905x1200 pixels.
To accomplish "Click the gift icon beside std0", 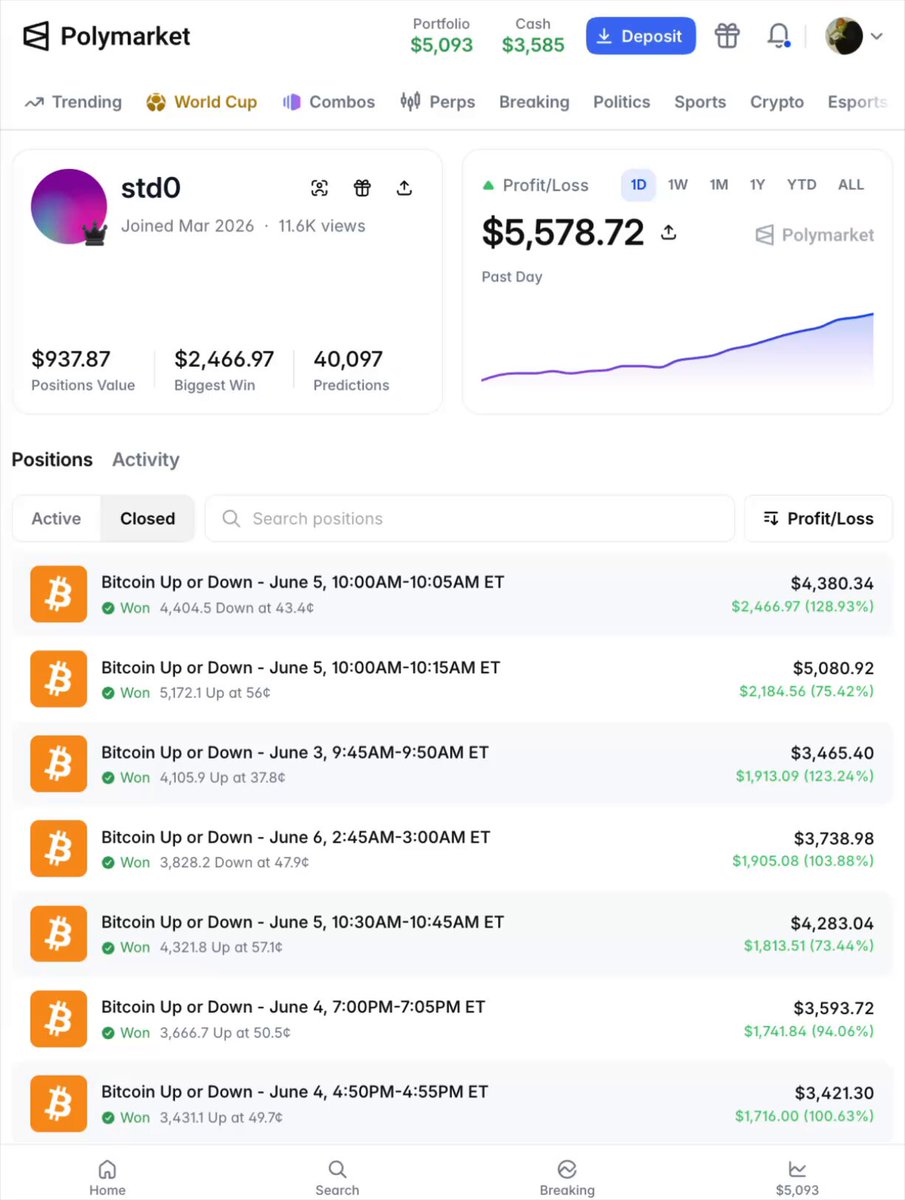I will [362, 188].
